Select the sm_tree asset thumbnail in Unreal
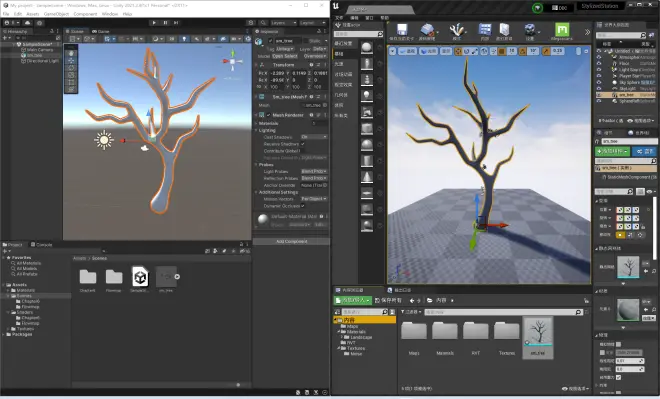 [x=538, y=338]
